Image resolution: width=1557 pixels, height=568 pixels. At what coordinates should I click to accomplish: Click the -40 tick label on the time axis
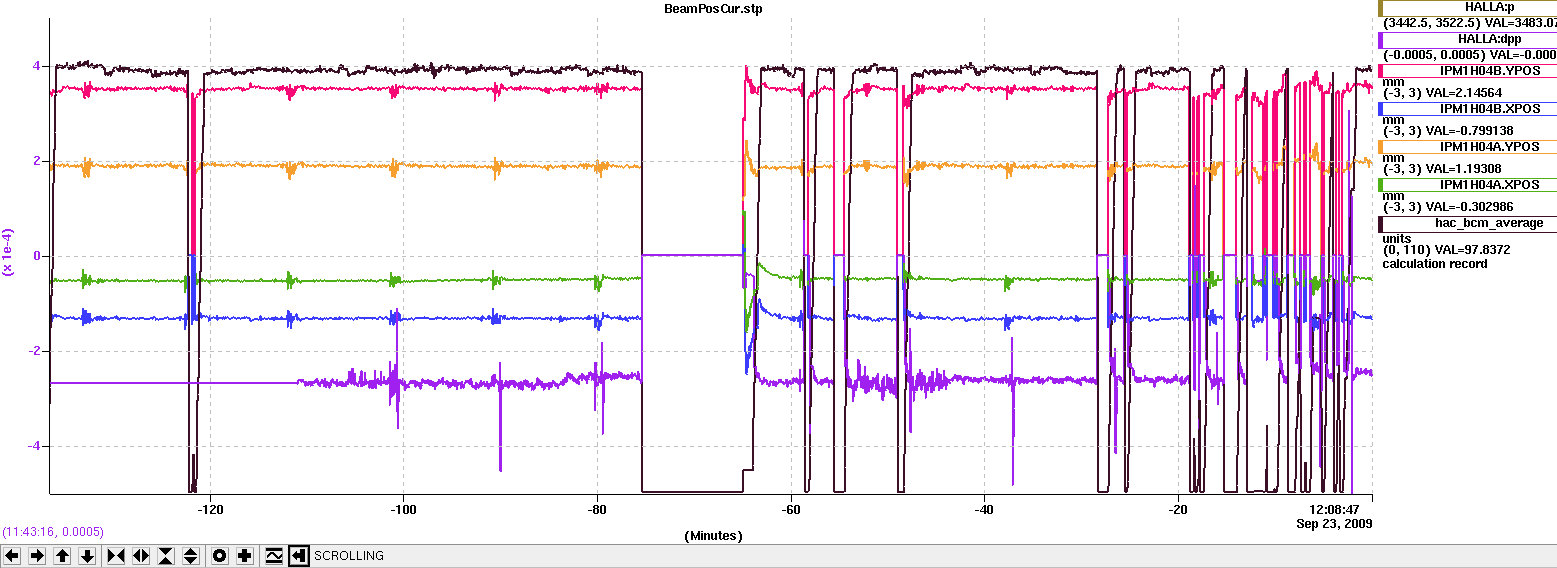[x=984, y=510]
